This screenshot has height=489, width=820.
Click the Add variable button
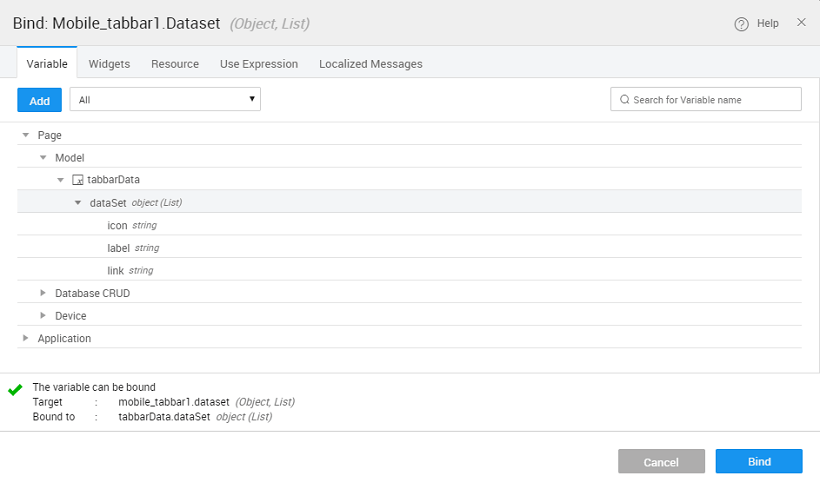click(x=39, y=100)
